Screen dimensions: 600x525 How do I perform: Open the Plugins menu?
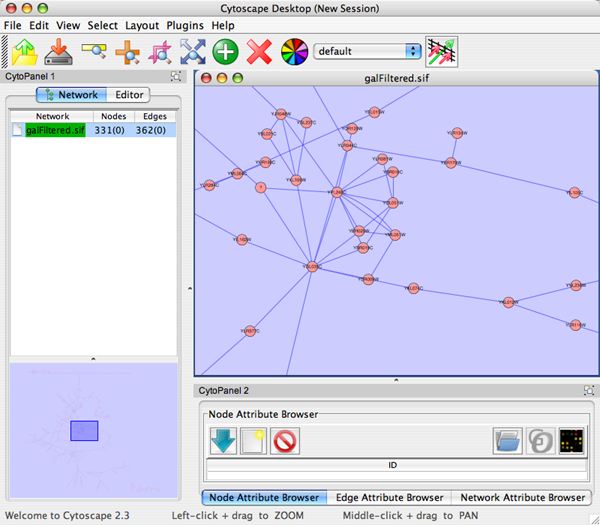(185, 25)
